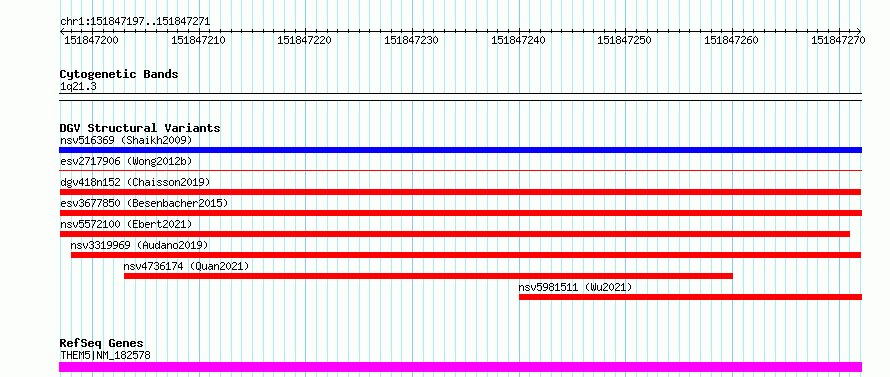
Task: Click ruler position 151847220
Action: [304, 40]
